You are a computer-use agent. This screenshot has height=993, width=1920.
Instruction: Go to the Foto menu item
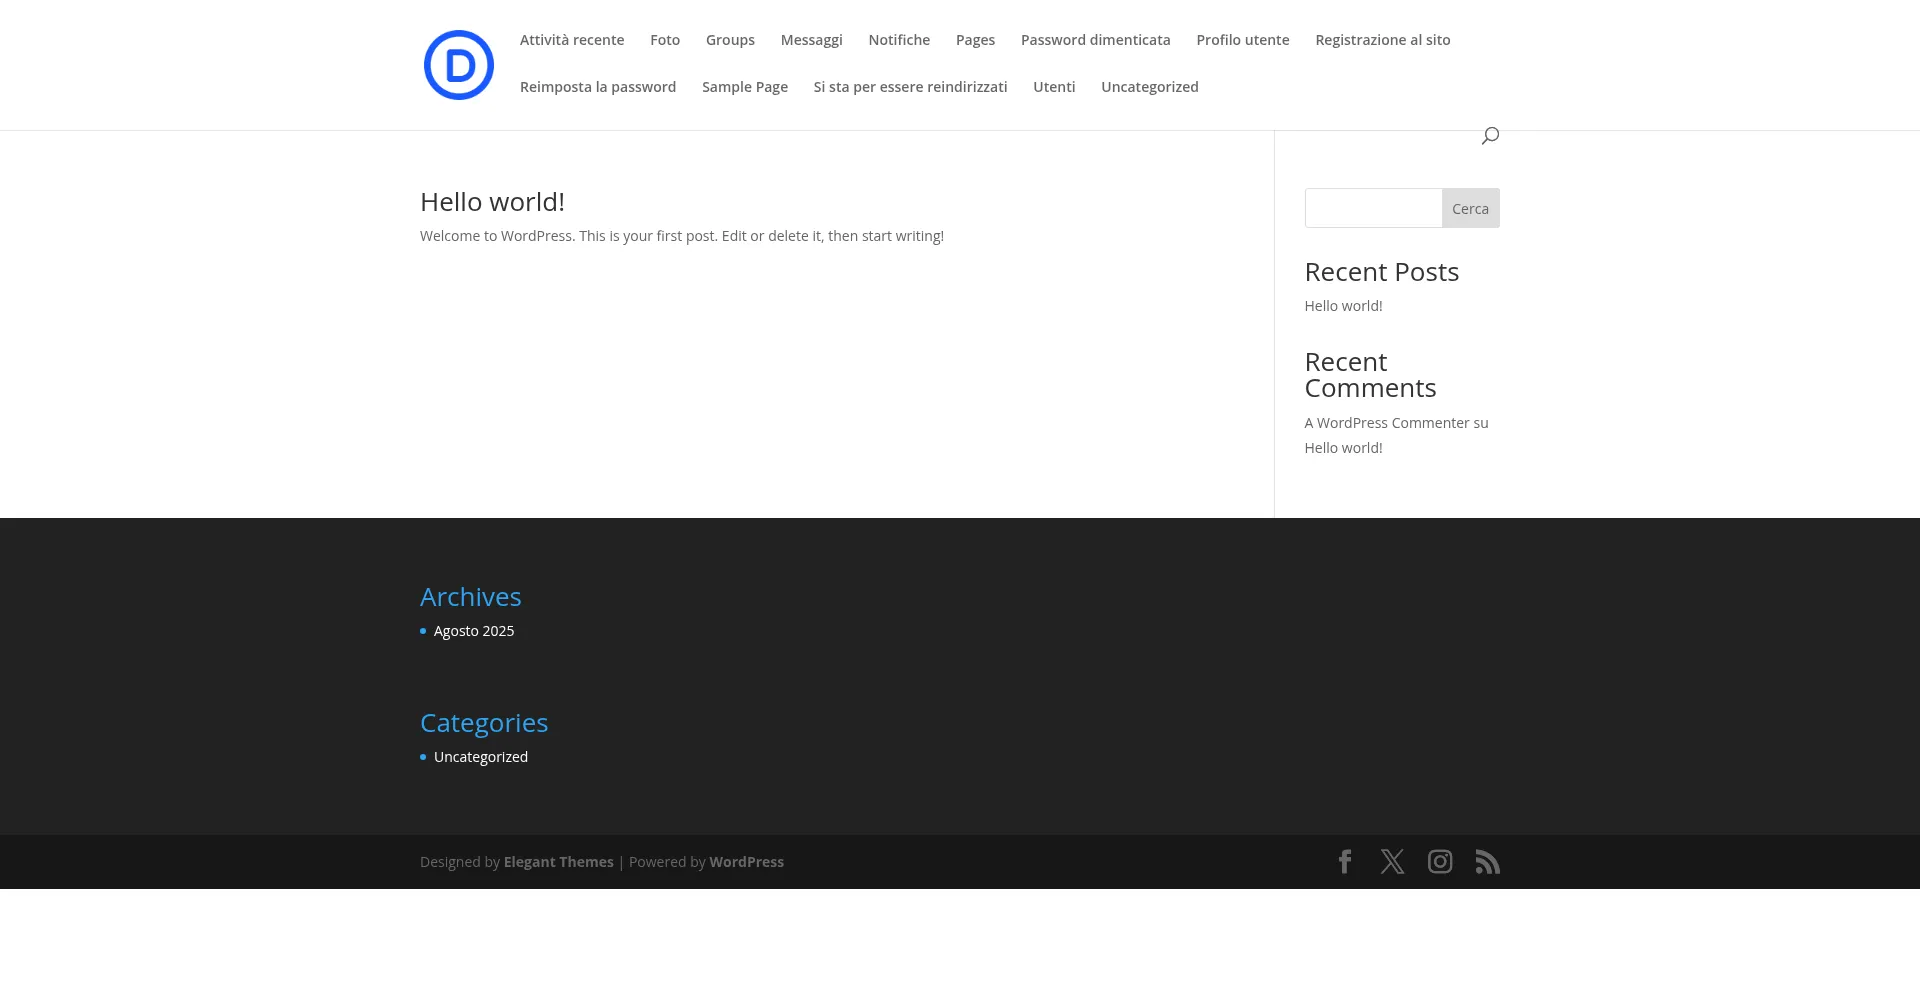664,40
